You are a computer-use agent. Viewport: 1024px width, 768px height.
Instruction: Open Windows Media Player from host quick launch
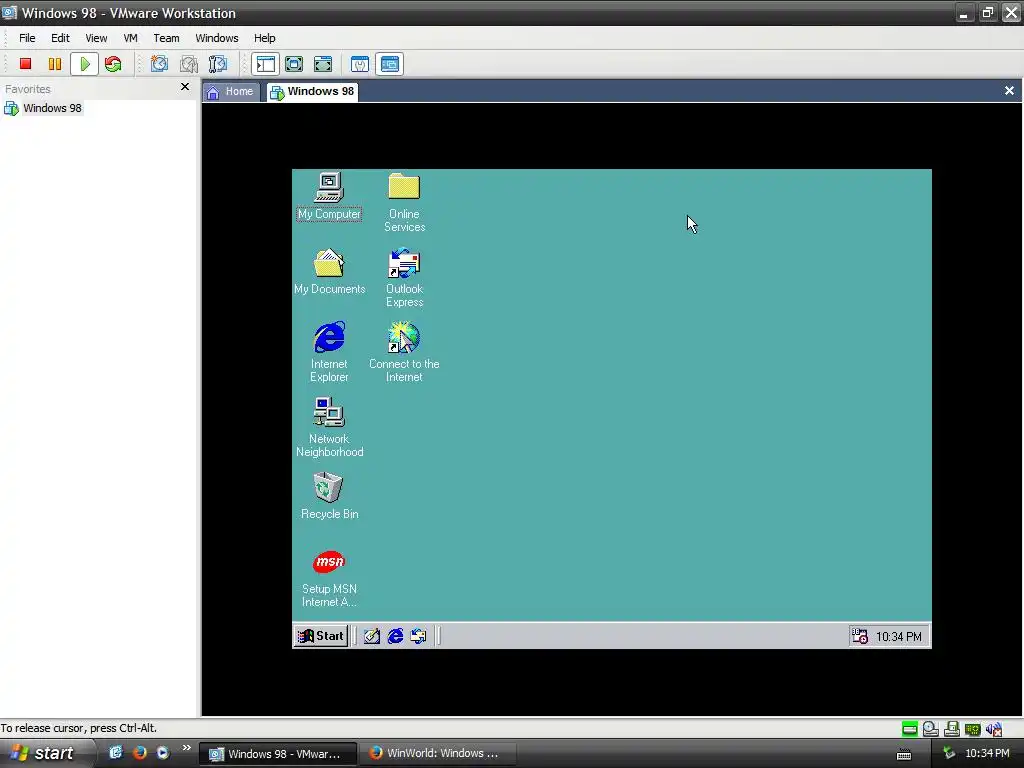coord(163,753)
